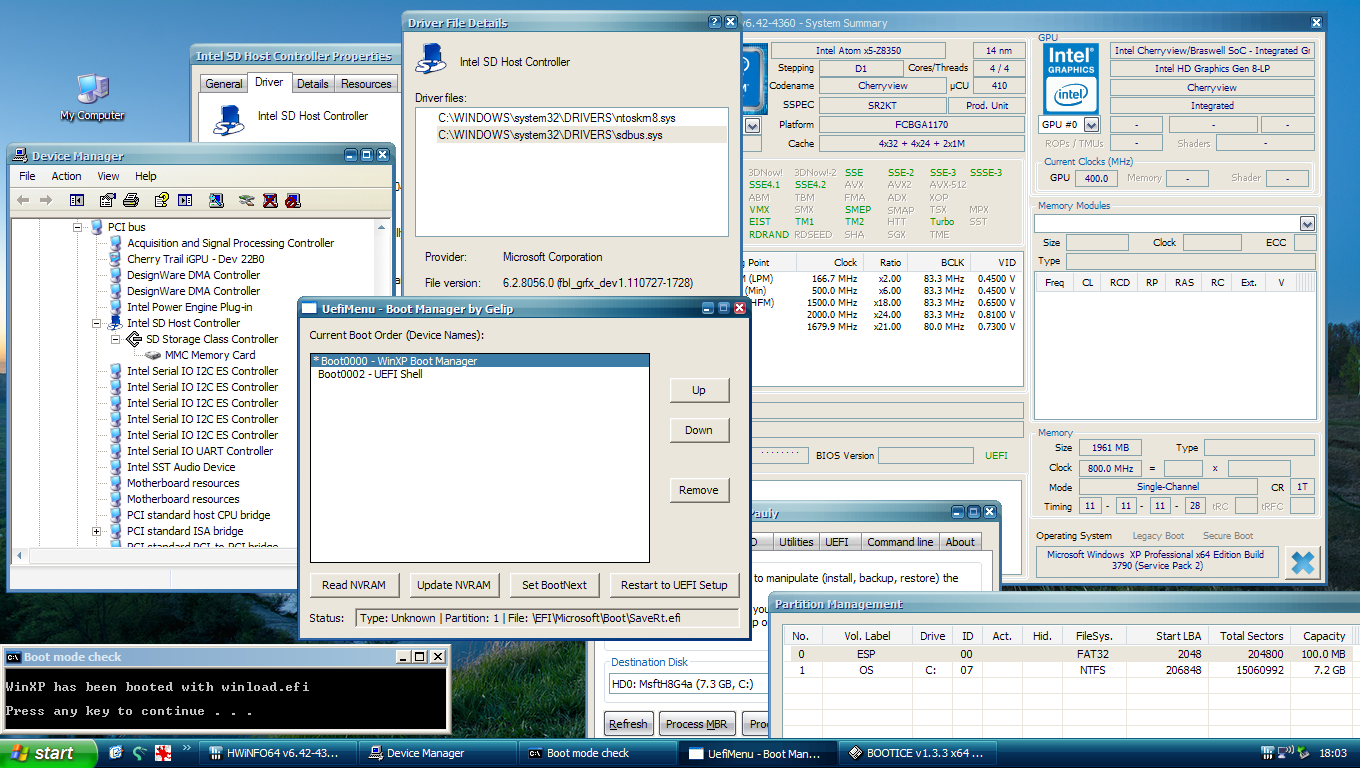
Task: Click the MMC Memory Card drive icon
Action: coord(153,355)
